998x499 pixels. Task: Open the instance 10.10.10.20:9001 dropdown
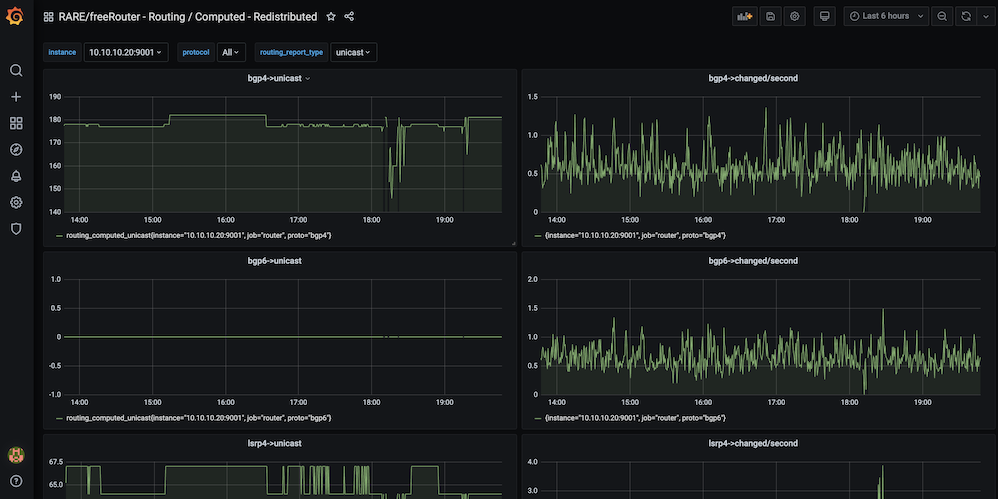(x=125, y=52)
